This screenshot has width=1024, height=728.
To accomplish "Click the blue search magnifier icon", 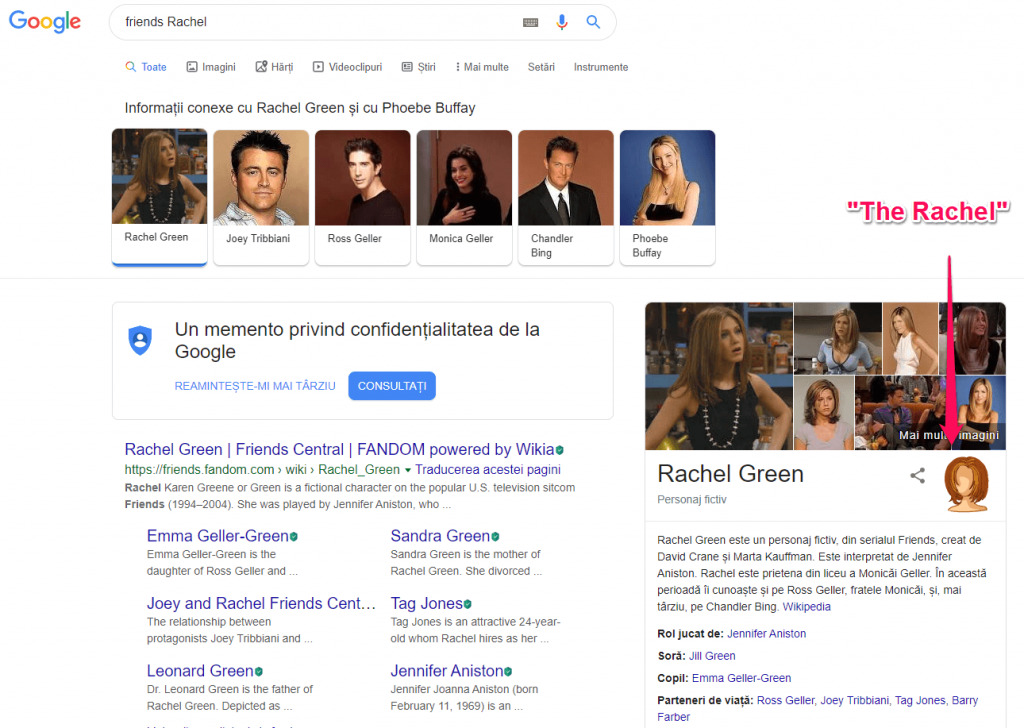I will [593, 22].
